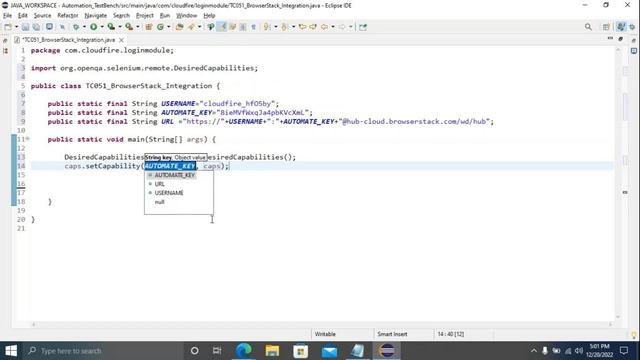Open the Window menu
The width and height of the screenshot is (640, 360).
[x=187, y=16]
